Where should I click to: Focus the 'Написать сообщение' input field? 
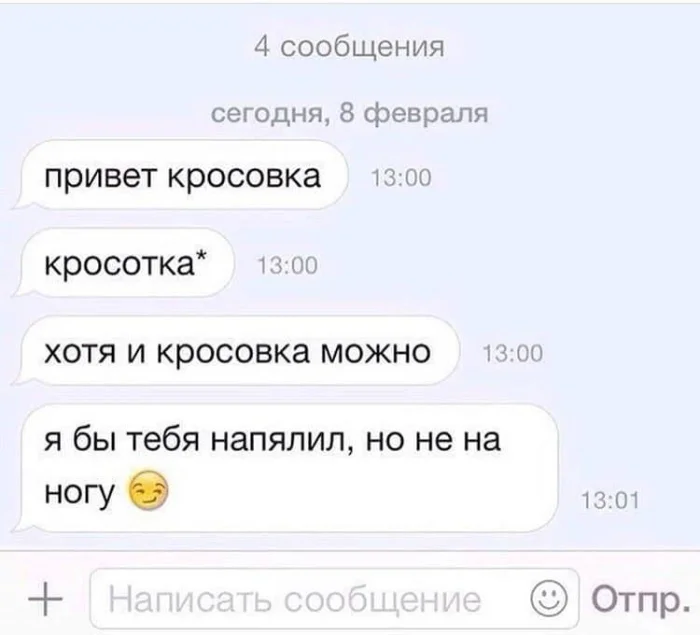334,598
